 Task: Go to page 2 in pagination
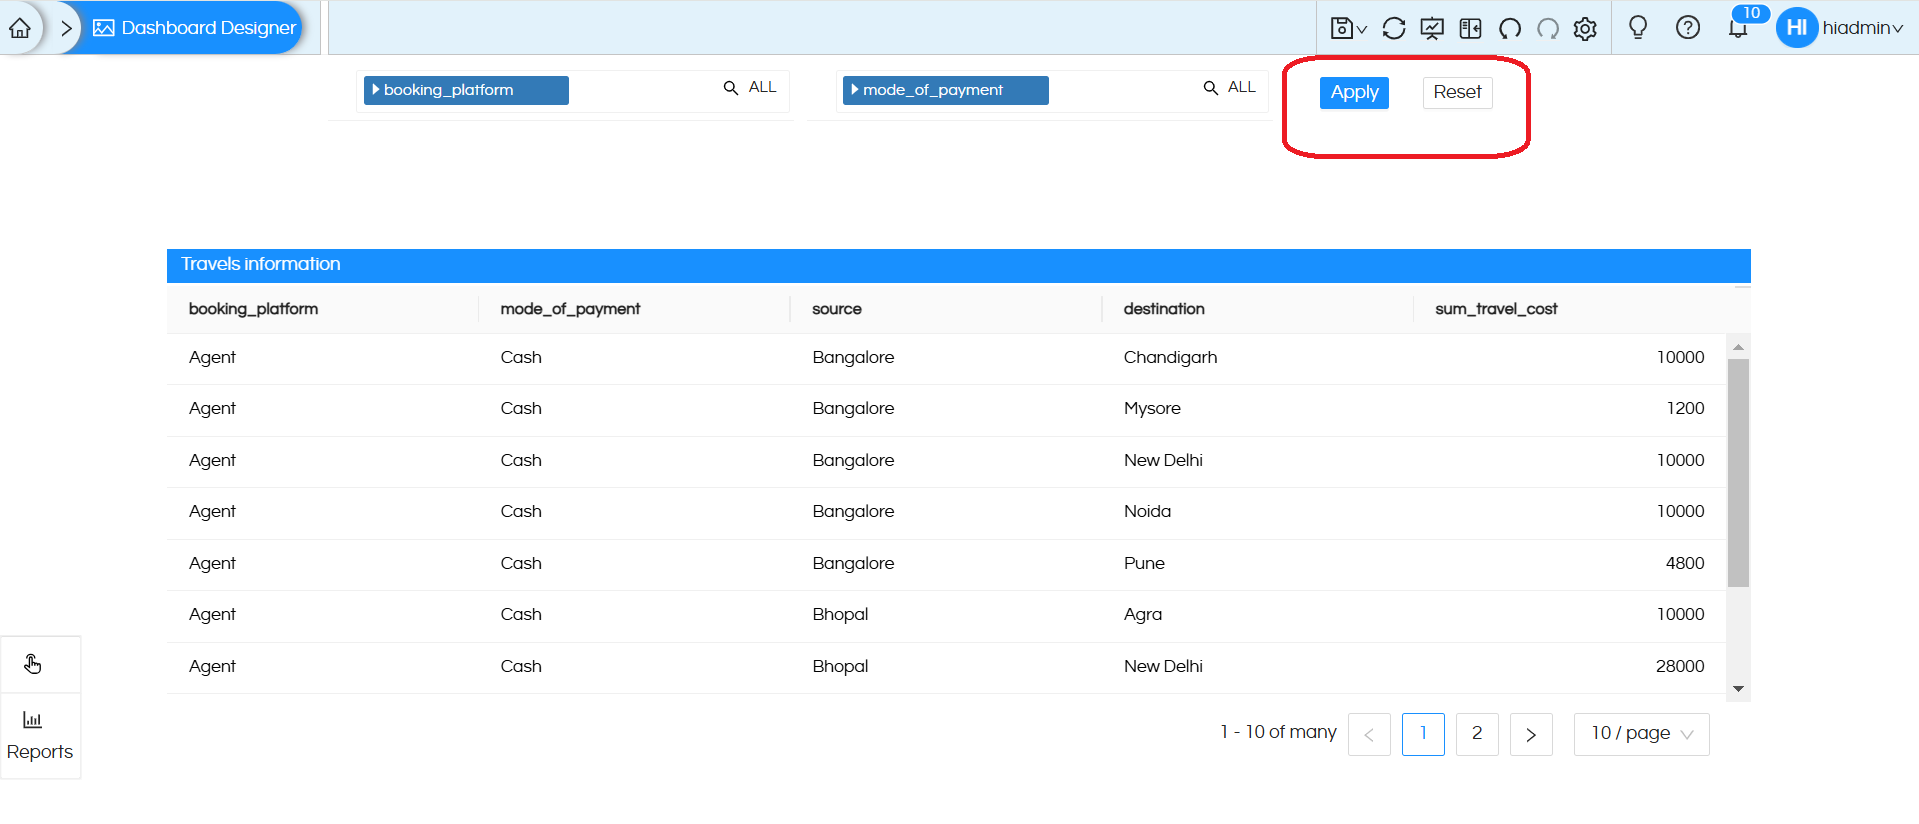tap(1477, 734)
